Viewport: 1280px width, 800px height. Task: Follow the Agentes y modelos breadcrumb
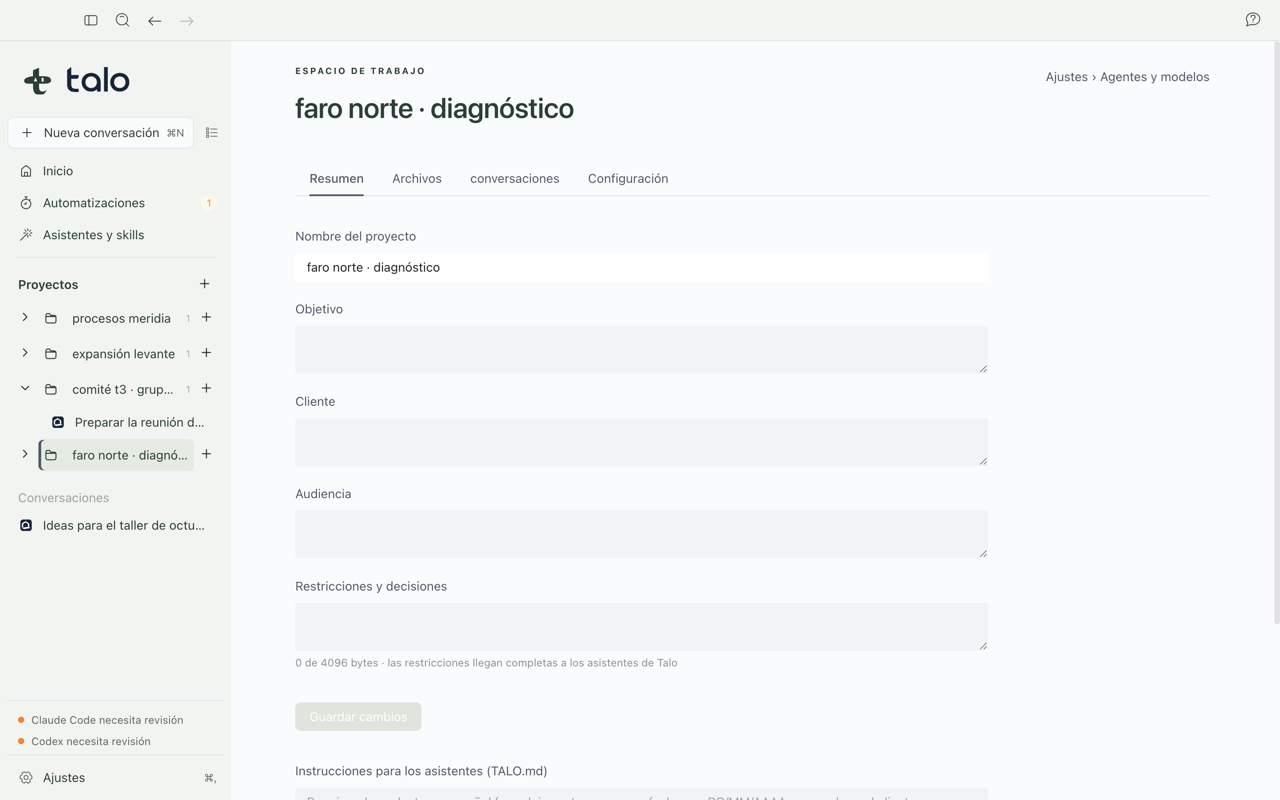click(1155, 77)
